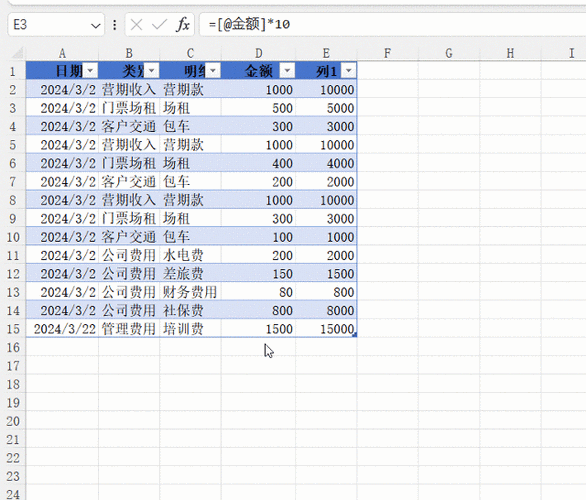Open the 类别 column filter dropdown

click(x=152, y=70)
